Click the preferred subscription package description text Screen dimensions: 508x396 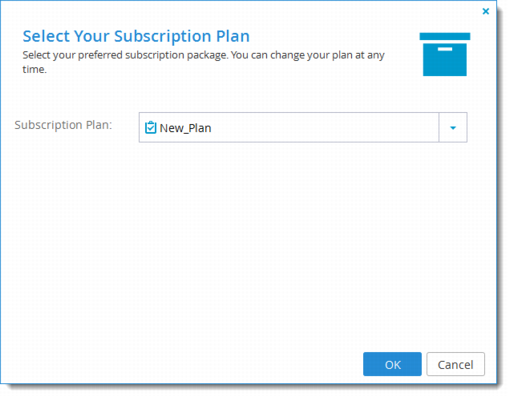(x=203, y=62)
